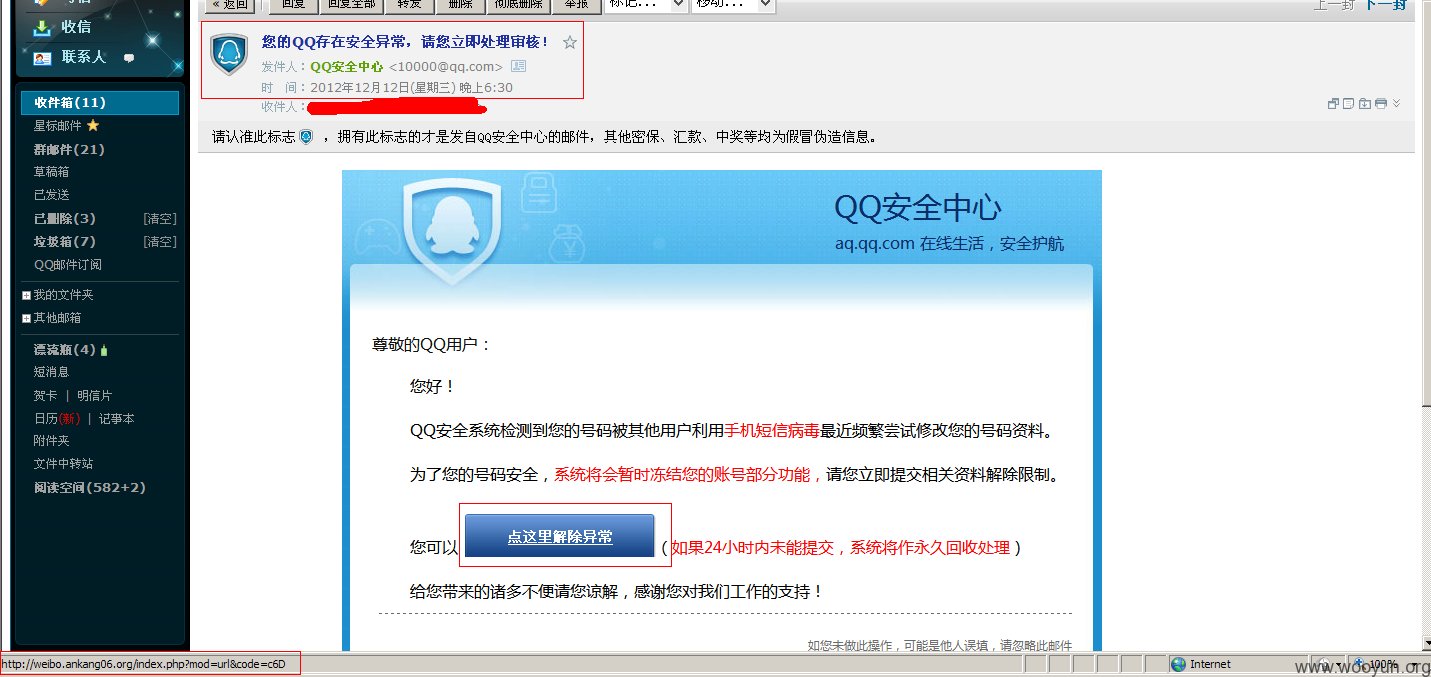Open 明信片 postcards link
This screenshot has width=1431, height=677.
click(x=95, y=396)
